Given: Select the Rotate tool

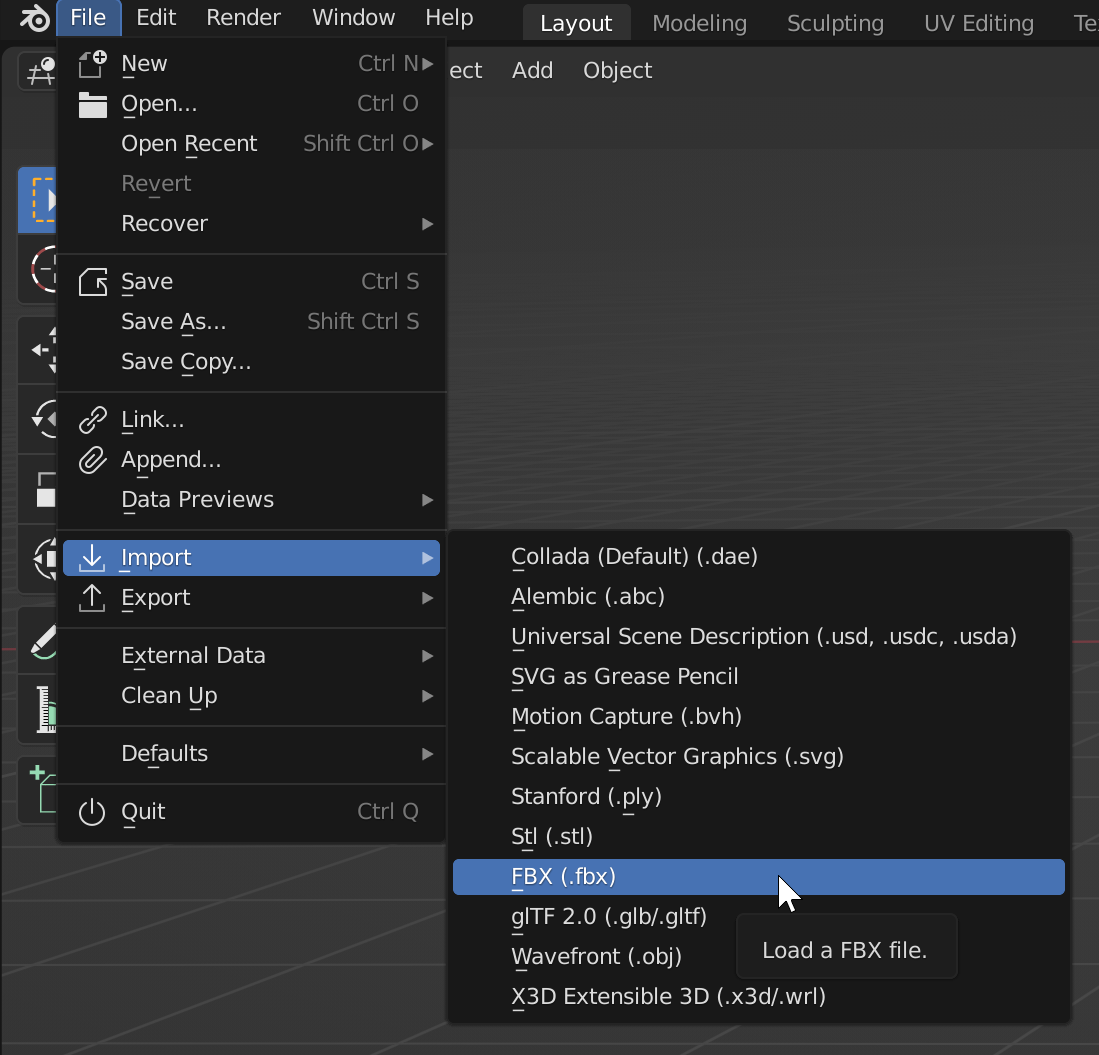Looking at the screenshot, I should [x=37, y=419].
